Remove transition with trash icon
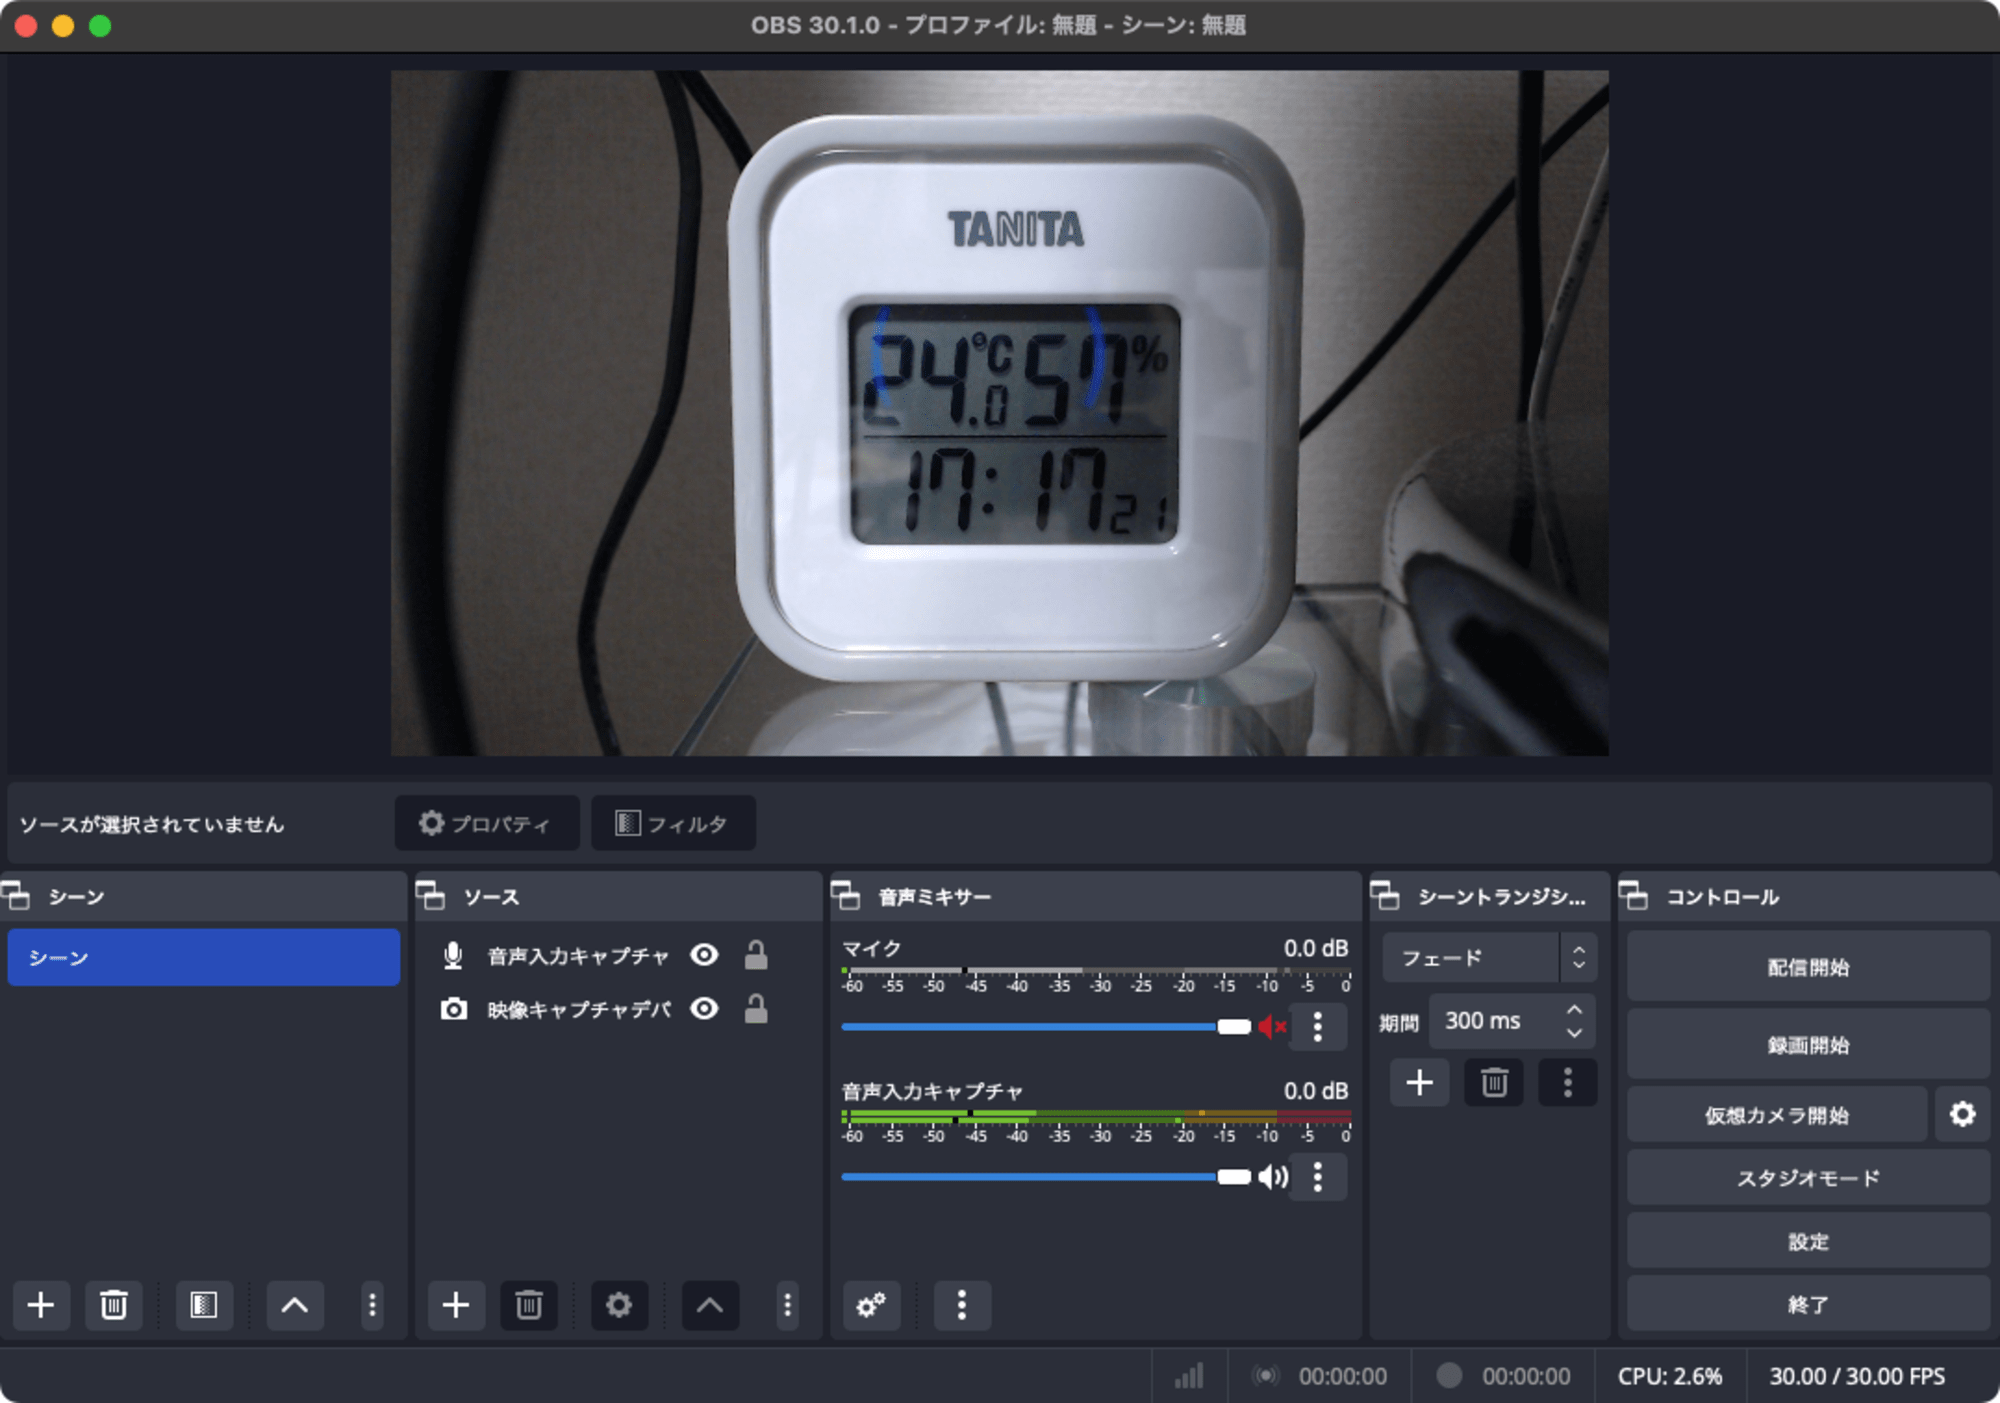 1494,1083
